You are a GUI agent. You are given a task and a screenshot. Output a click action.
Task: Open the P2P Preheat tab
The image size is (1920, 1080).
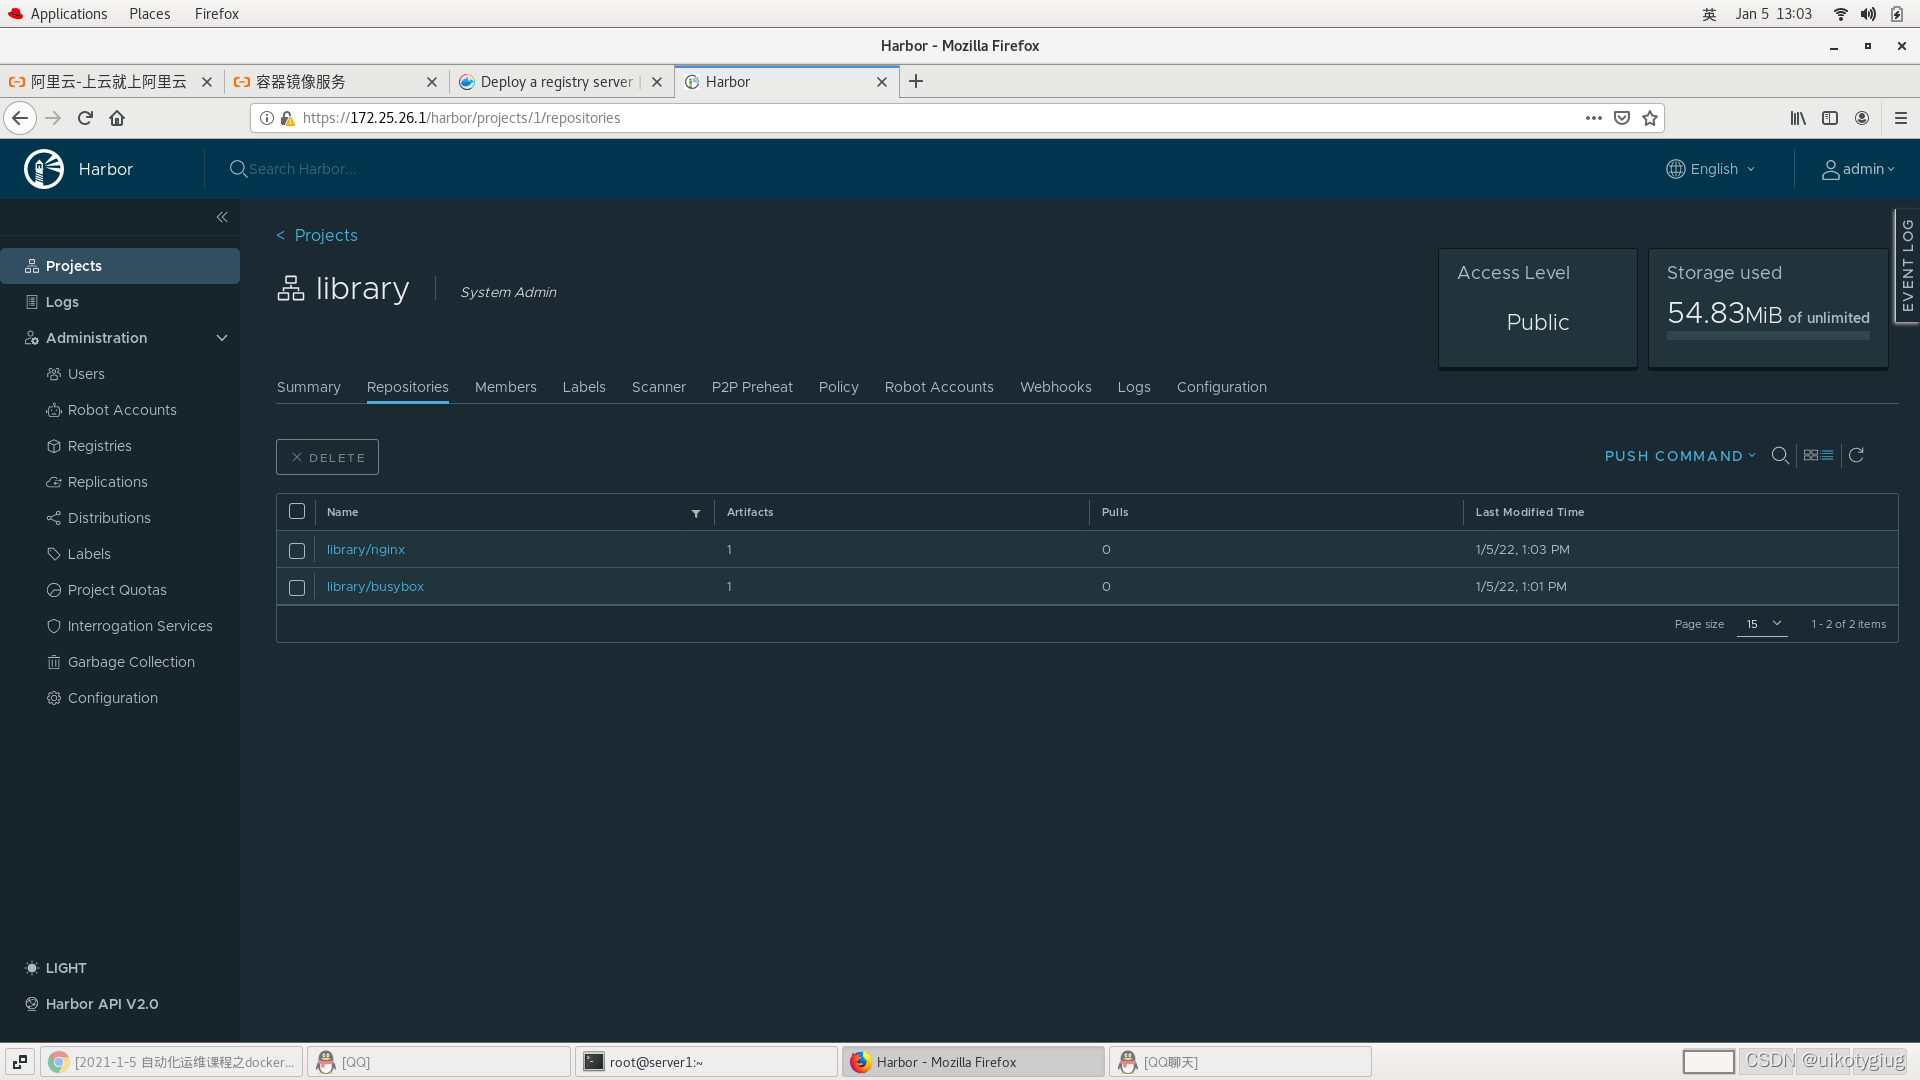(x=752, y=387)
